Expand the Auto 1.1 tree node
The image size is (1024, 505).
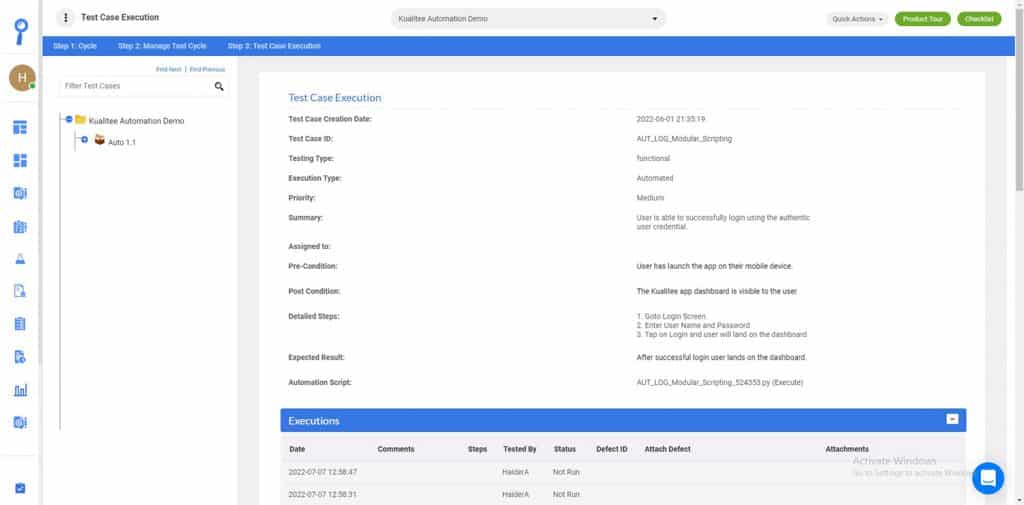(x=84, y=140)
